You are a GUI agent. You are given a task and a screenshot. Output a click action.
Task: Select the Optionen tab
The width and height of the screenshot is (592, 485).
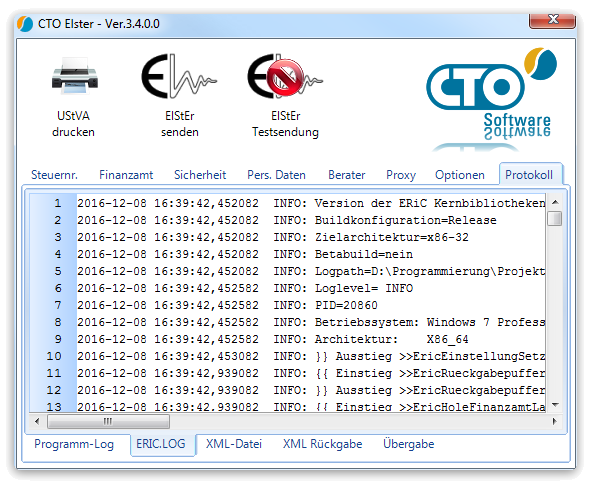(x=460, y=175)
